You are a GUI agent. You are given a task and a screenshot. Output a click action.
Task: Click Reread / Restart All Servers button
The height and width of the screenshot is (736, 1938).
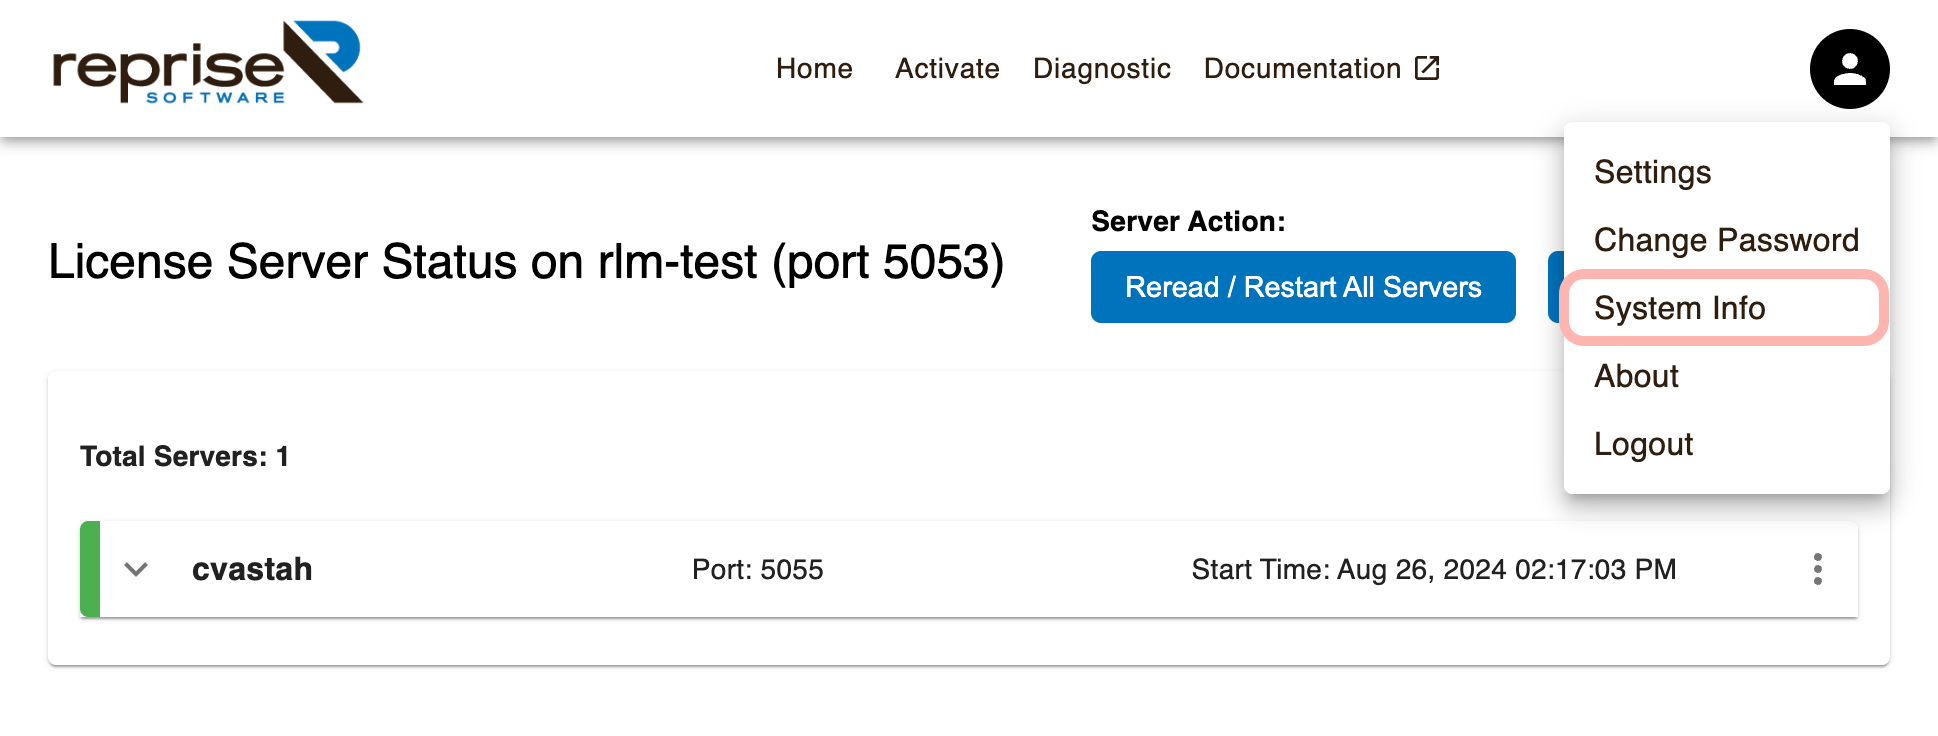pos(1303,287)
